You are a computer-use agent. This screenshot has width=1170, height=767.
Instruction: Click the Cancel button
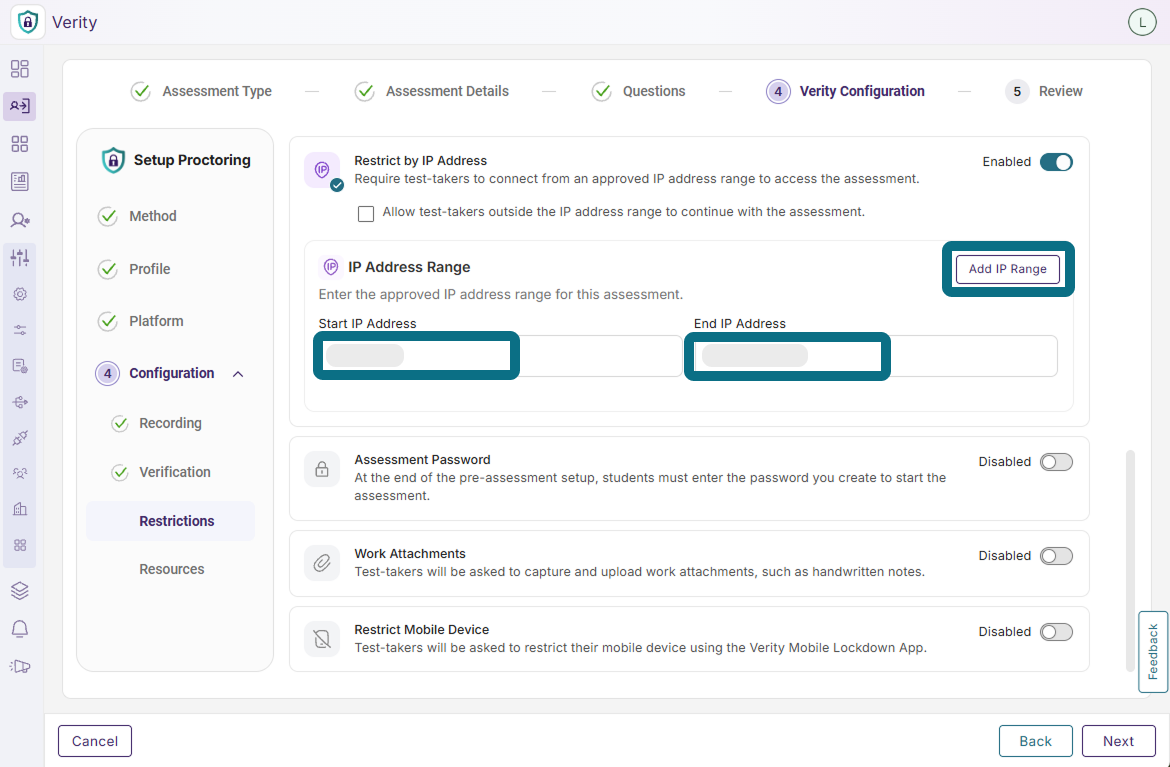point(95,741)
